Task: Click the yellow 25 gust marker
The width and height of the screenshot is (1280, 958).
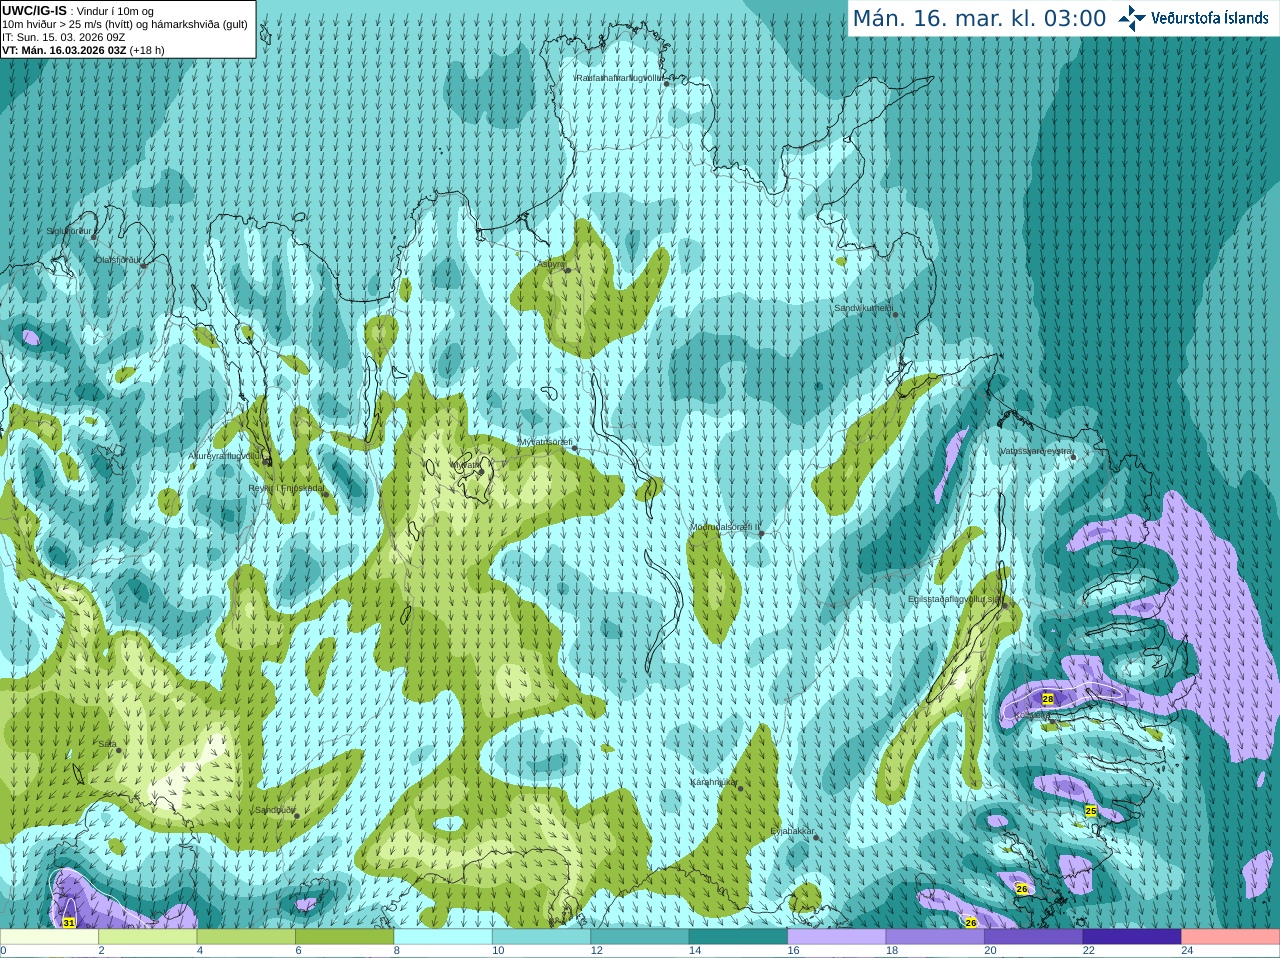Action: 1091,811
